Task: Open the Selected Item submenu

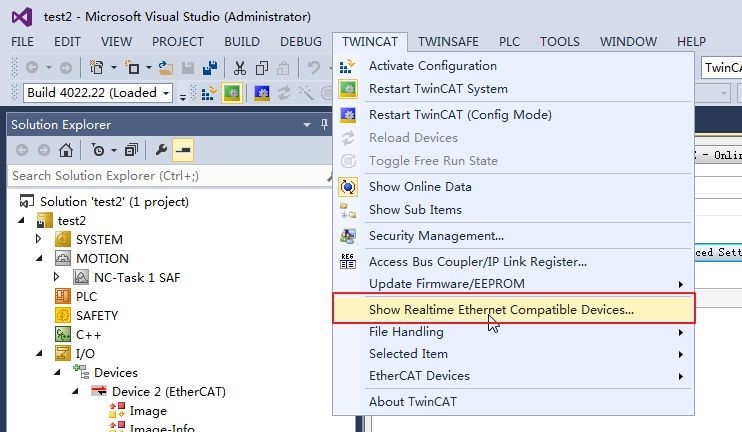Action: 513,354
